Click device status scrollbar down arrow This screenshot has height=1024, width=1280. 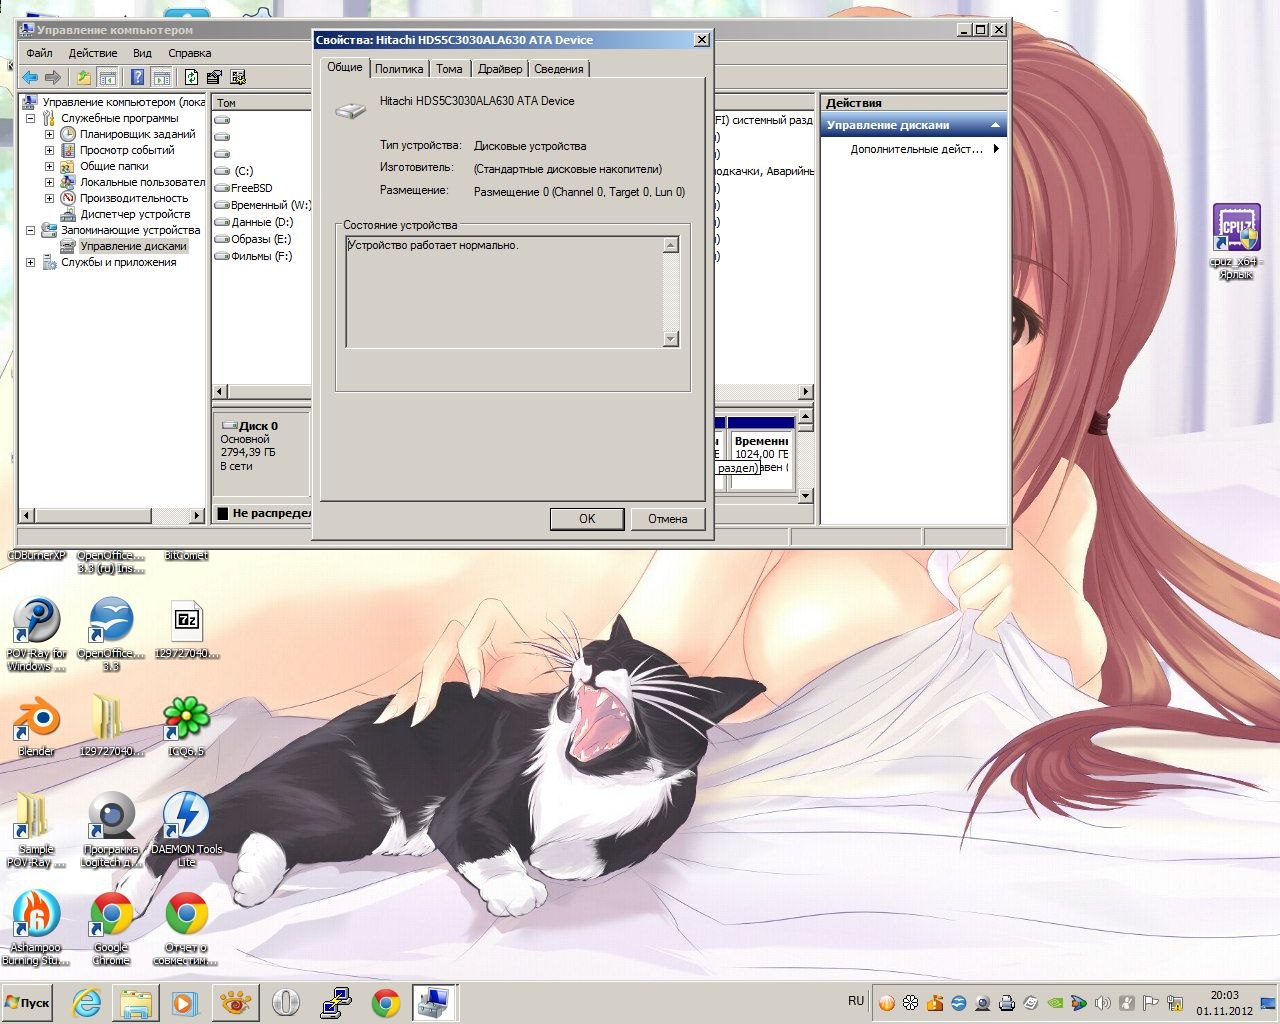pyautogui.click(x=671, y=340)
